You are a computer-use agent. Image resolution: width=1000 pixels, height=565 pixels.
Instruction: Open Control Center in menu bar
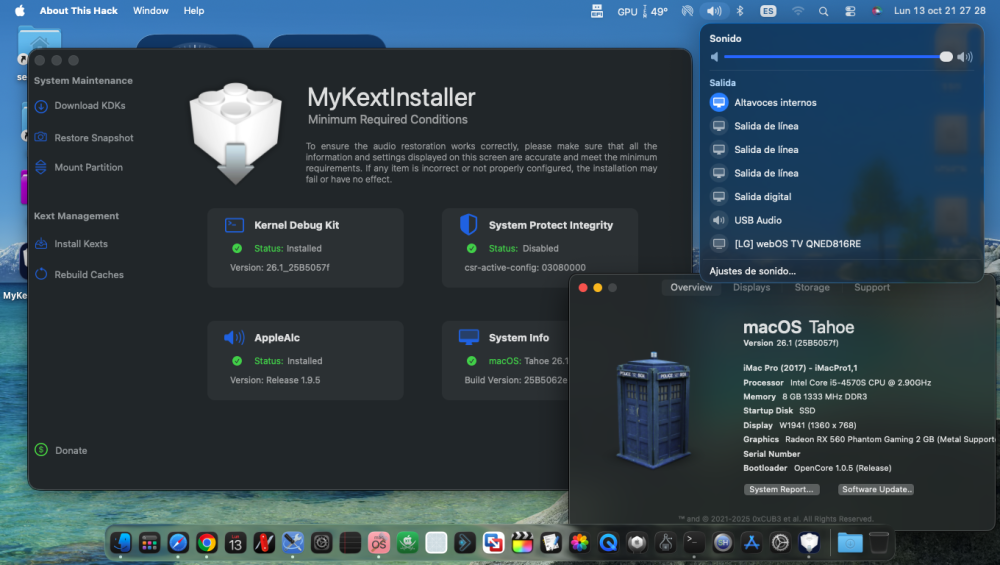coord(850,11)
